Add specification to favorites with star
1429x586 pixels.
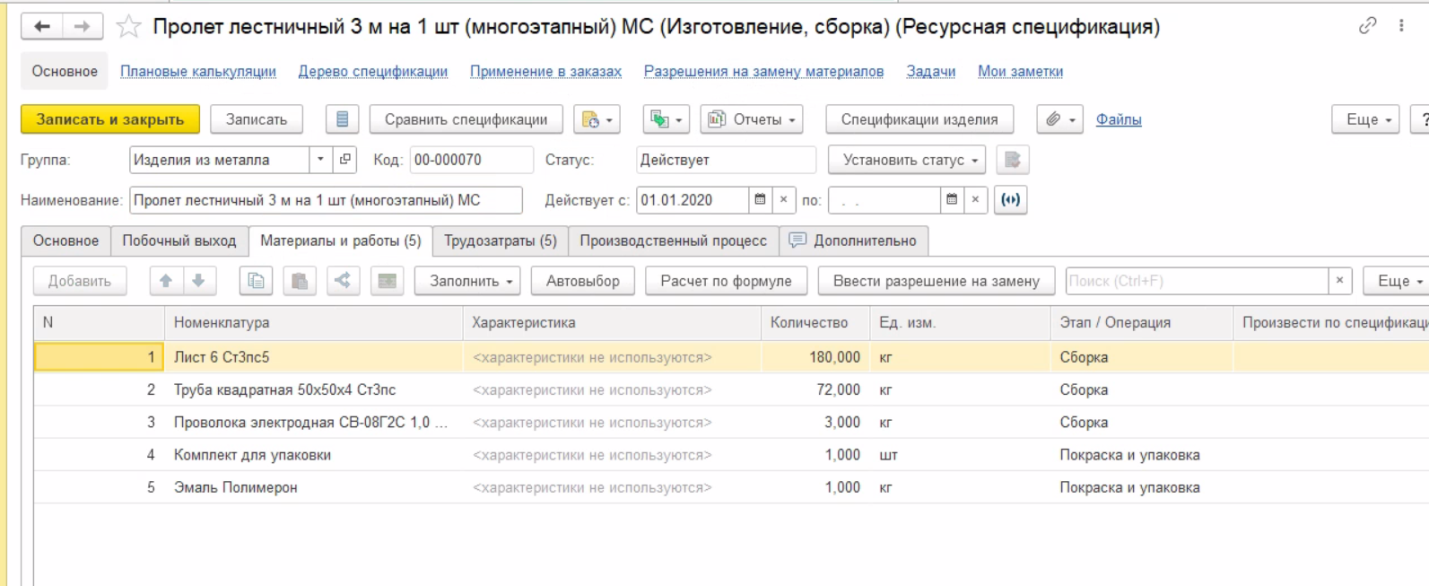coord(128,27)
